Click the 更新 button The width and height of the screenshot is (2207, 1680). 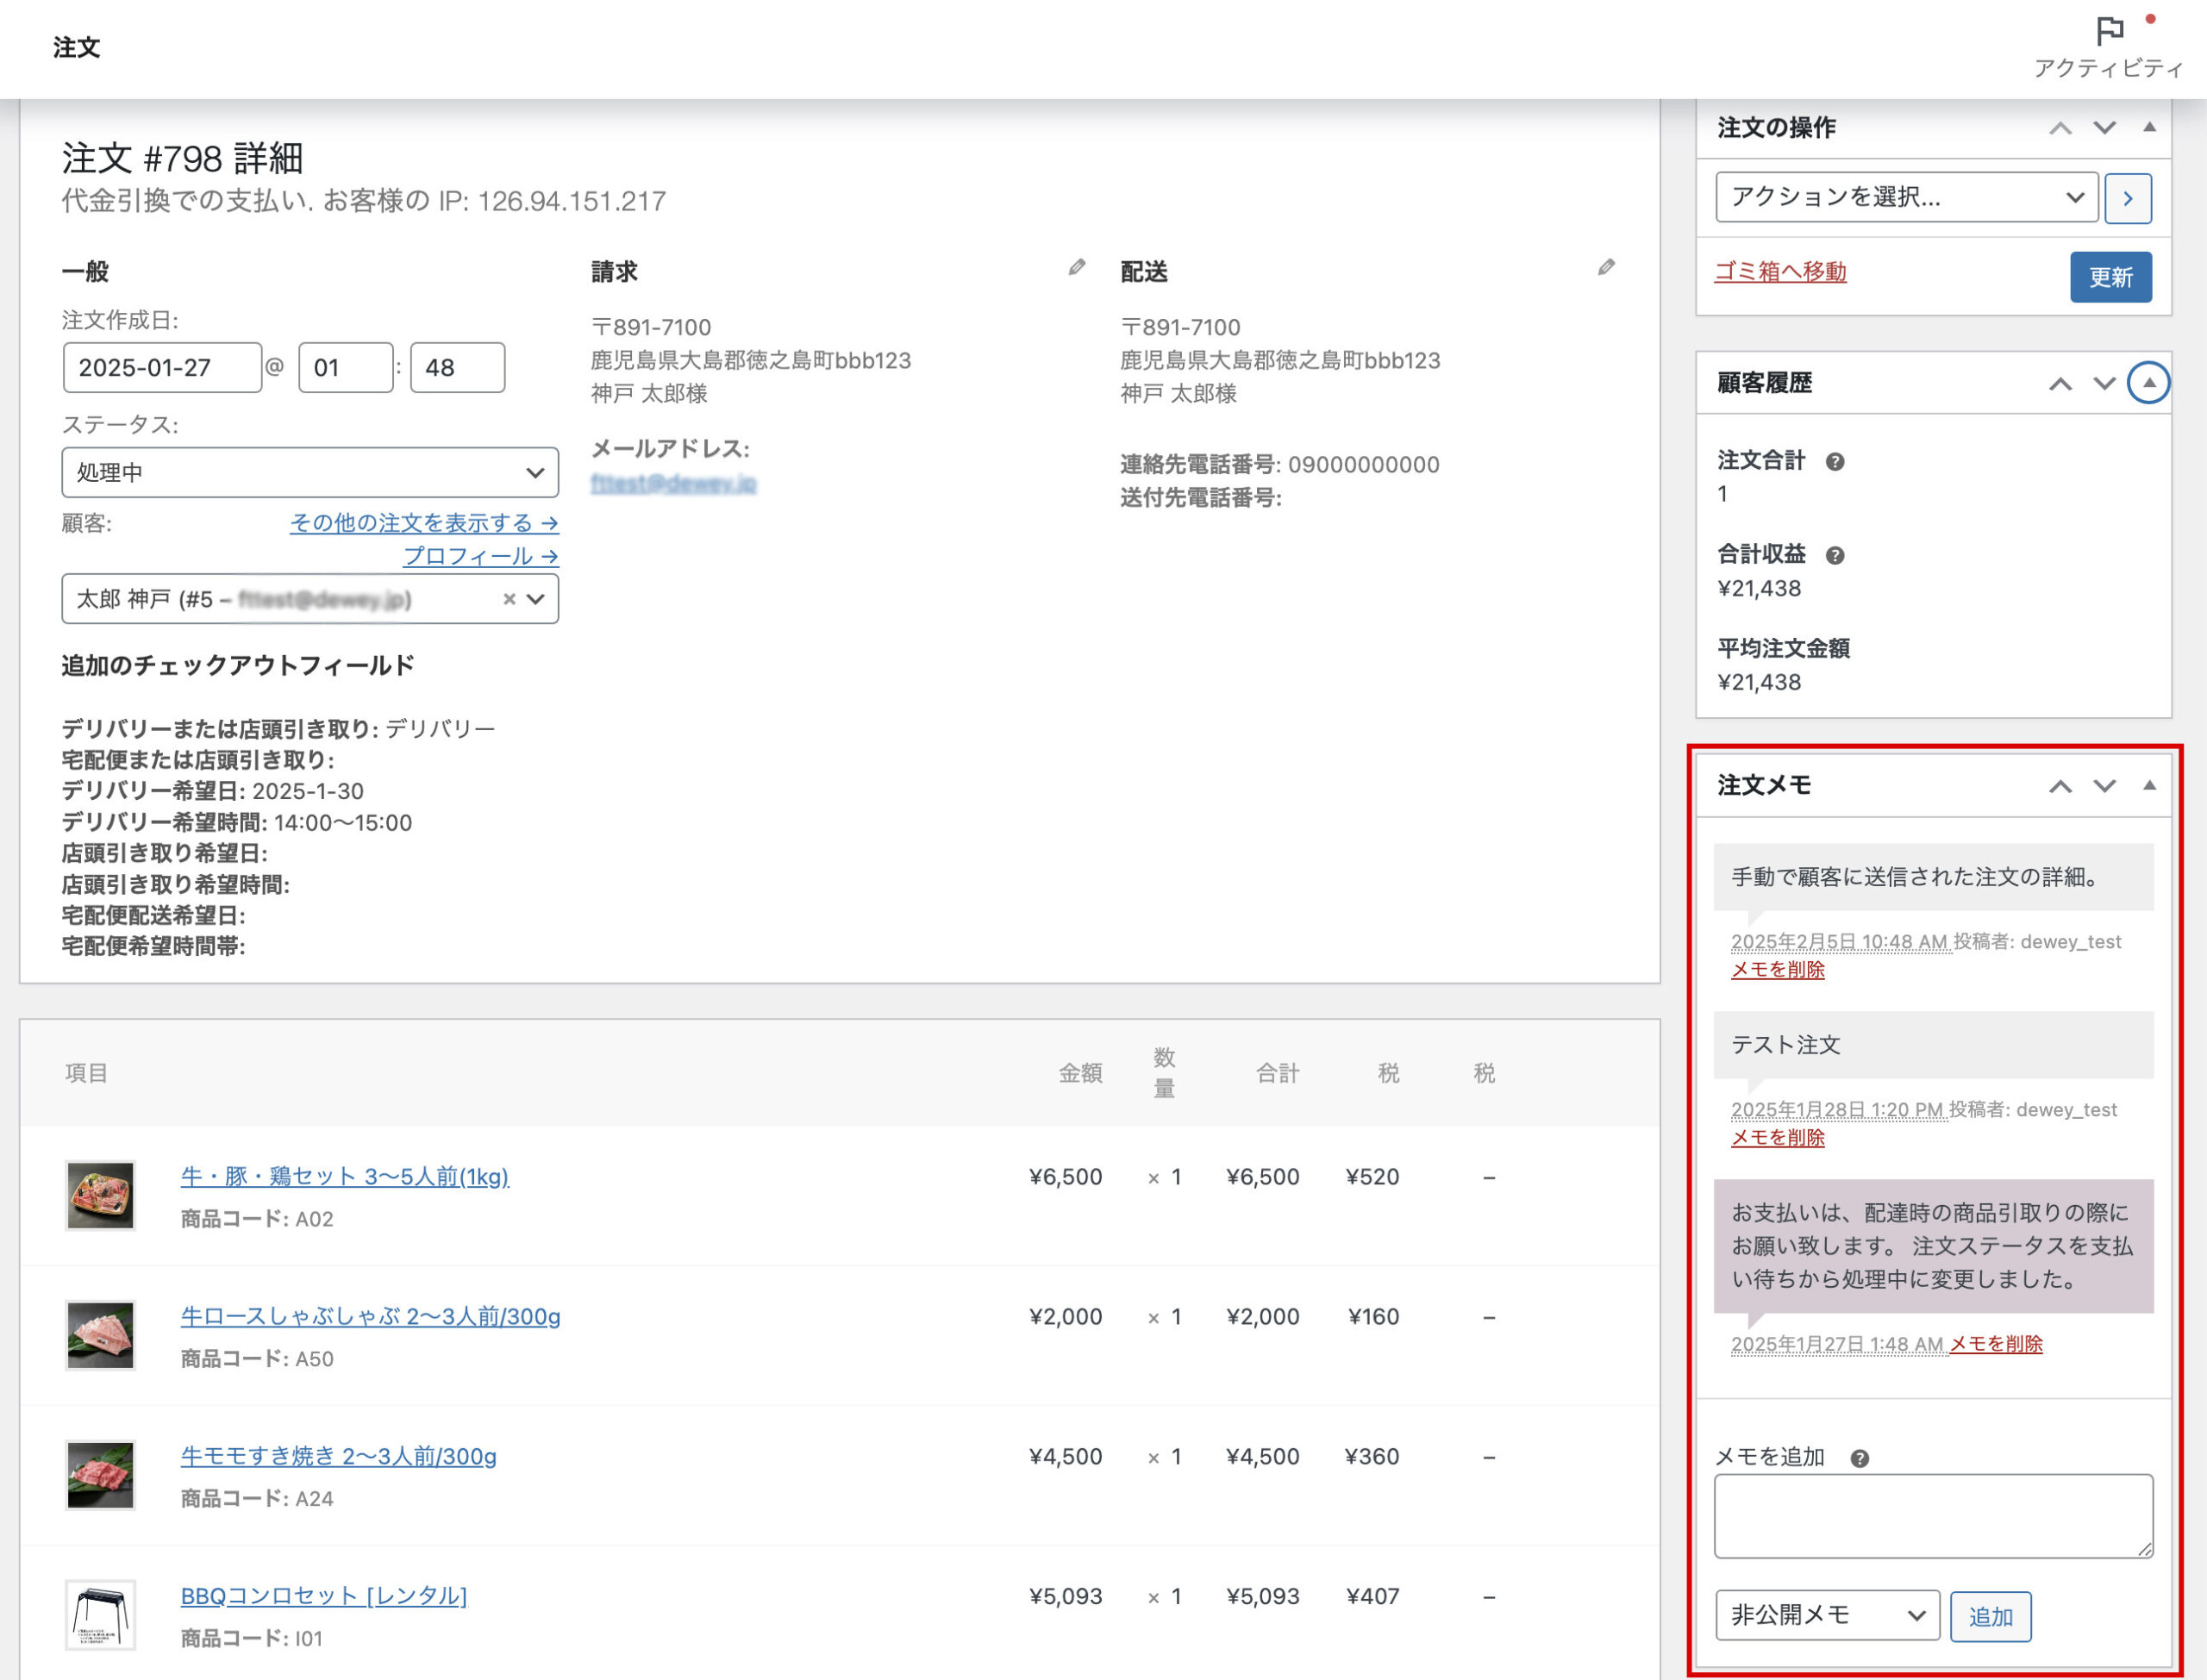pos(2110,277)
